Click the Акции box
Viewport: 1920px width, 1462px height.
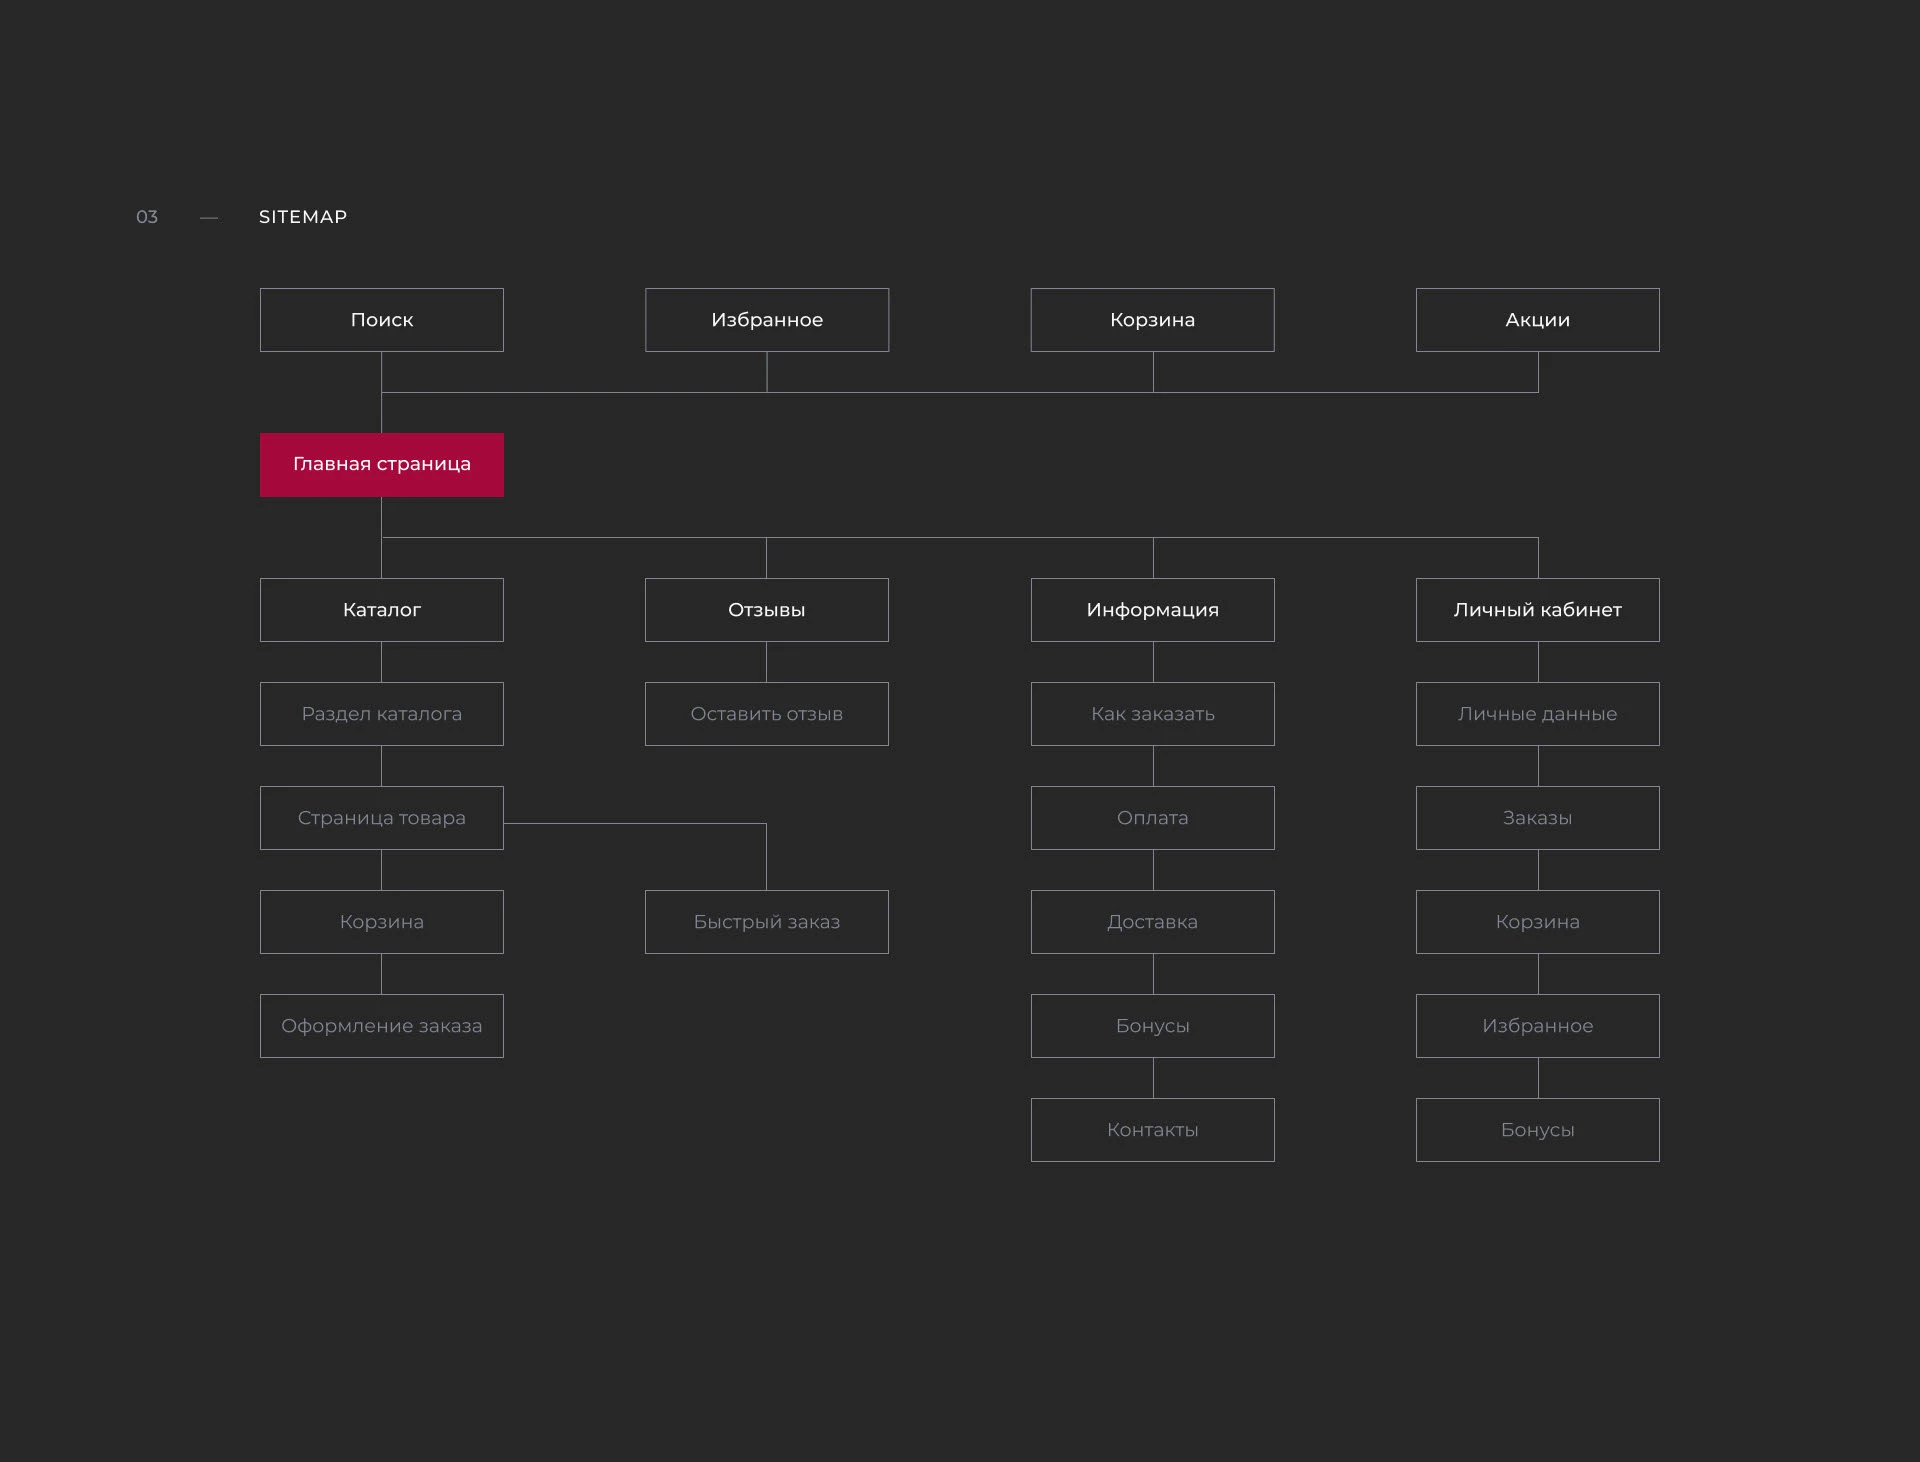pyautogui.click(x=1537, y=320)
